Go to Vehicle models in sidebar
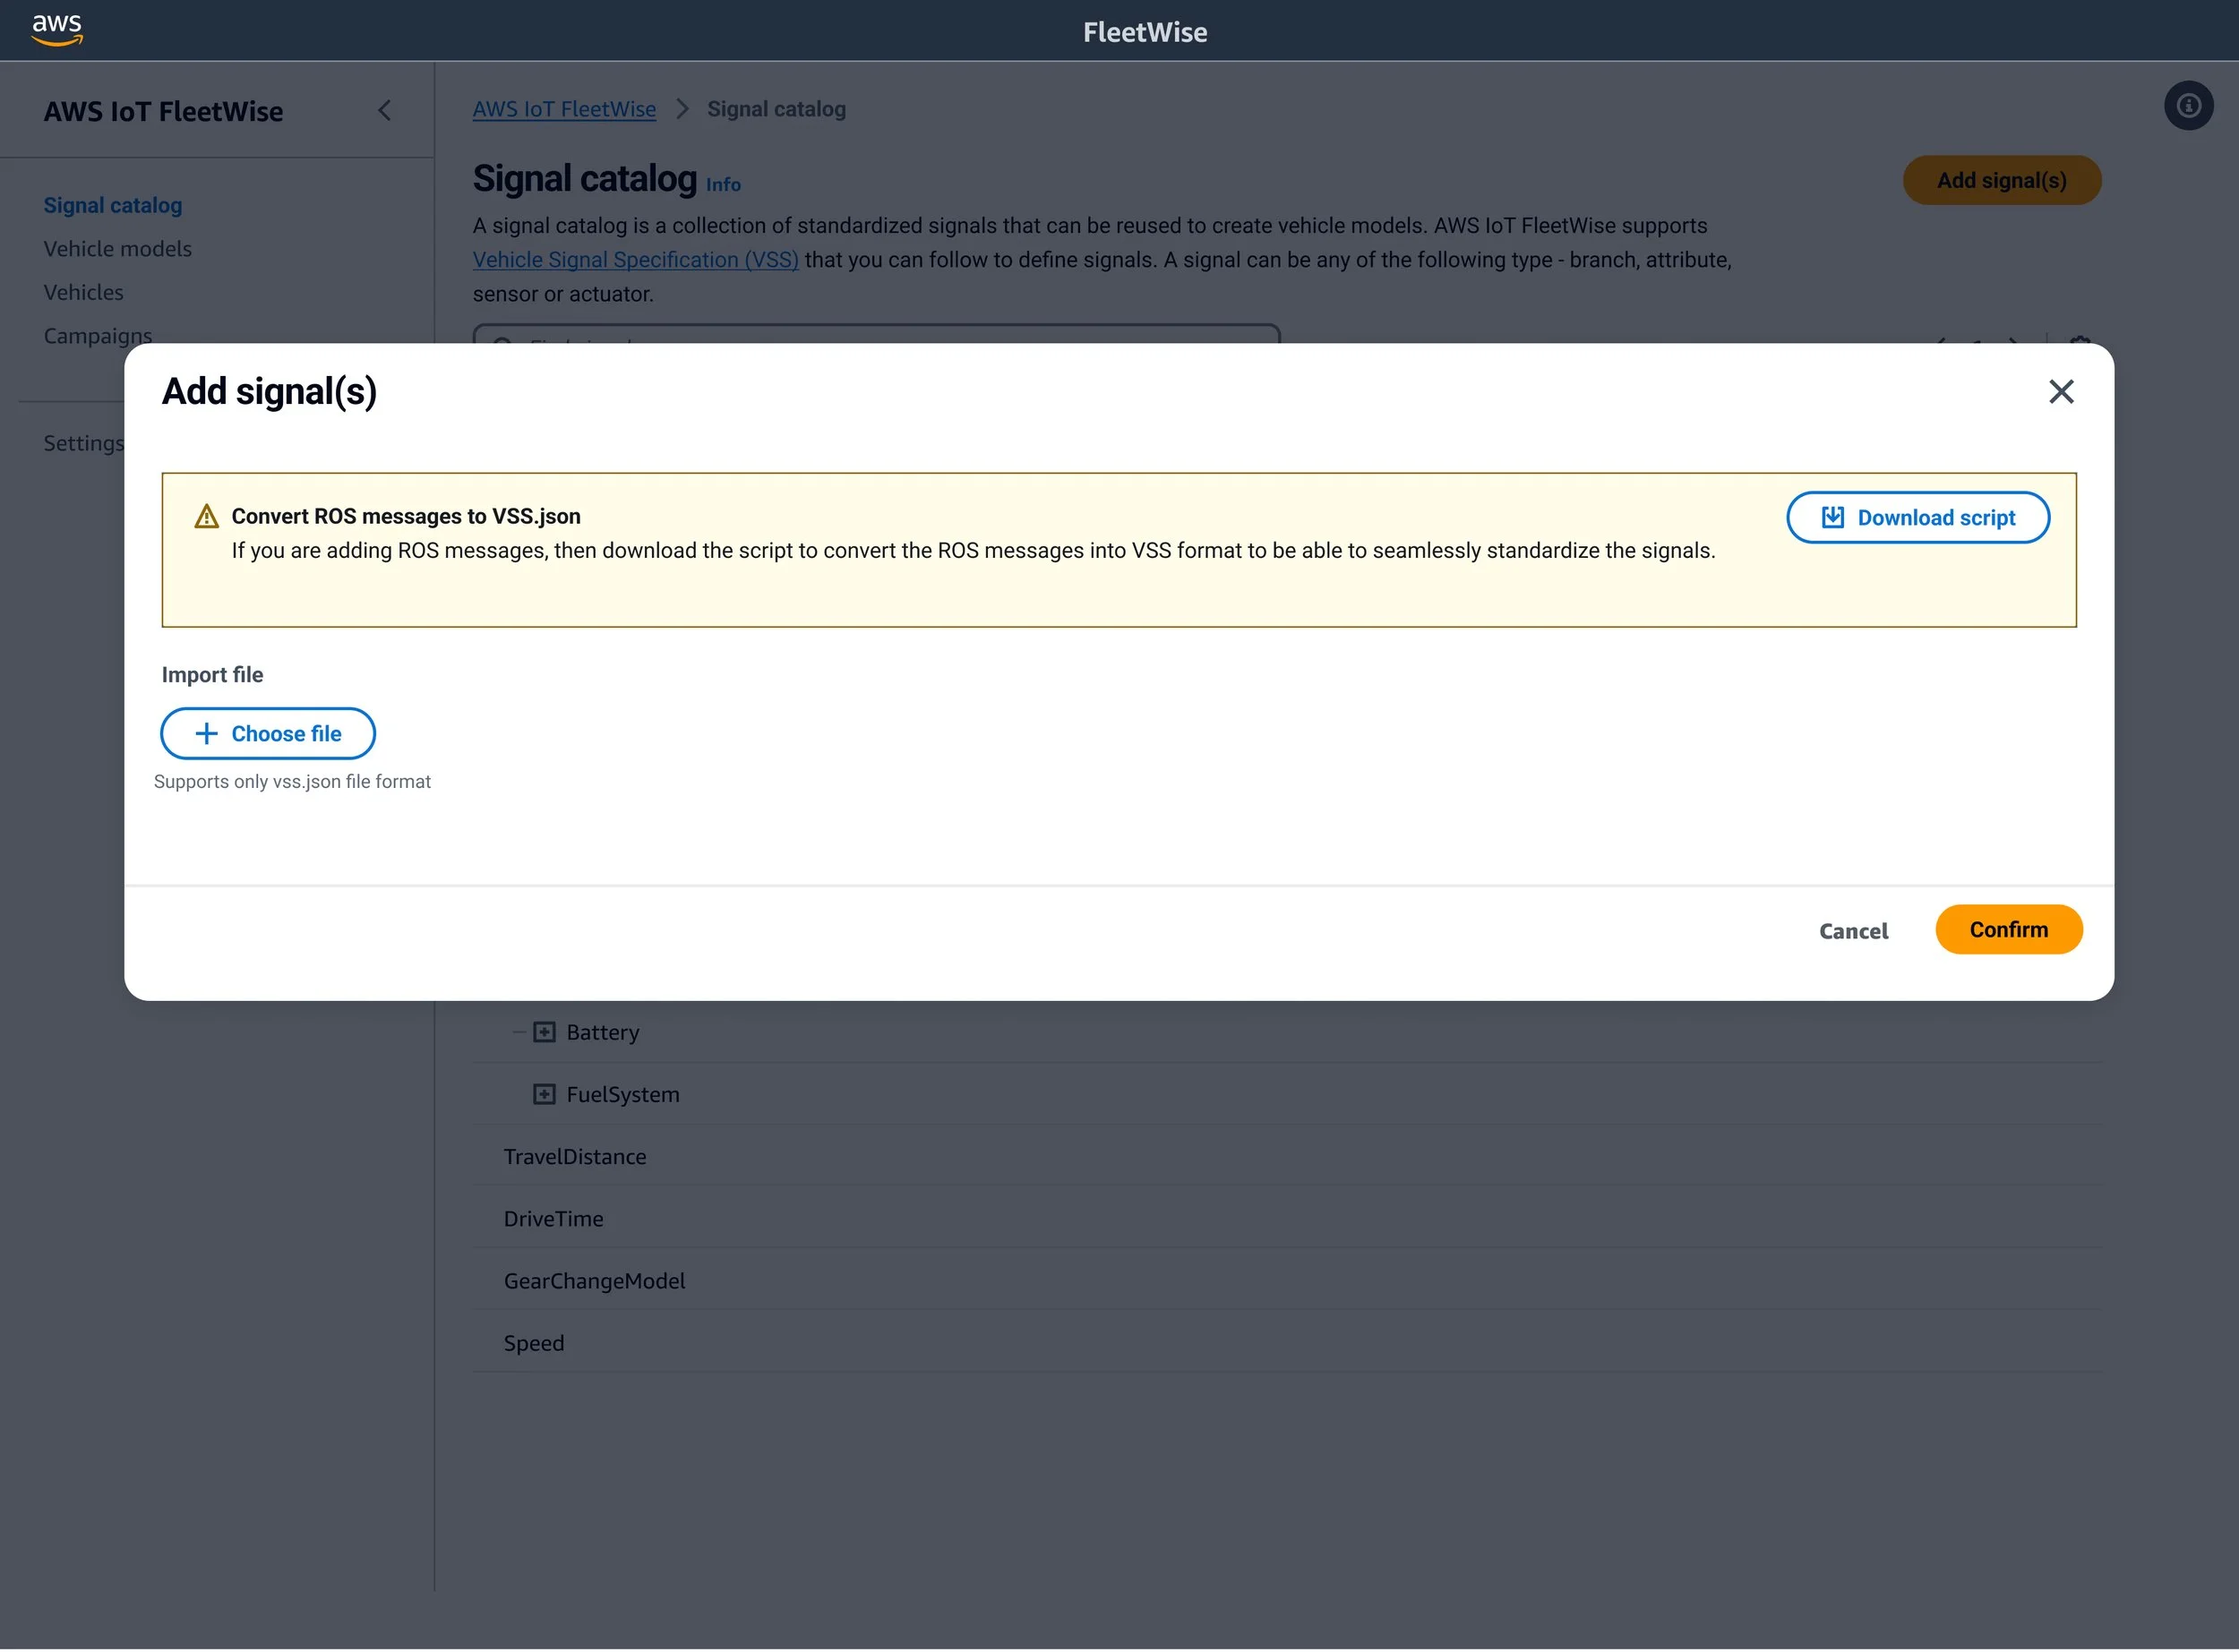The width and height of the screenshot is (2239, 1652). [x=117, y=249]
